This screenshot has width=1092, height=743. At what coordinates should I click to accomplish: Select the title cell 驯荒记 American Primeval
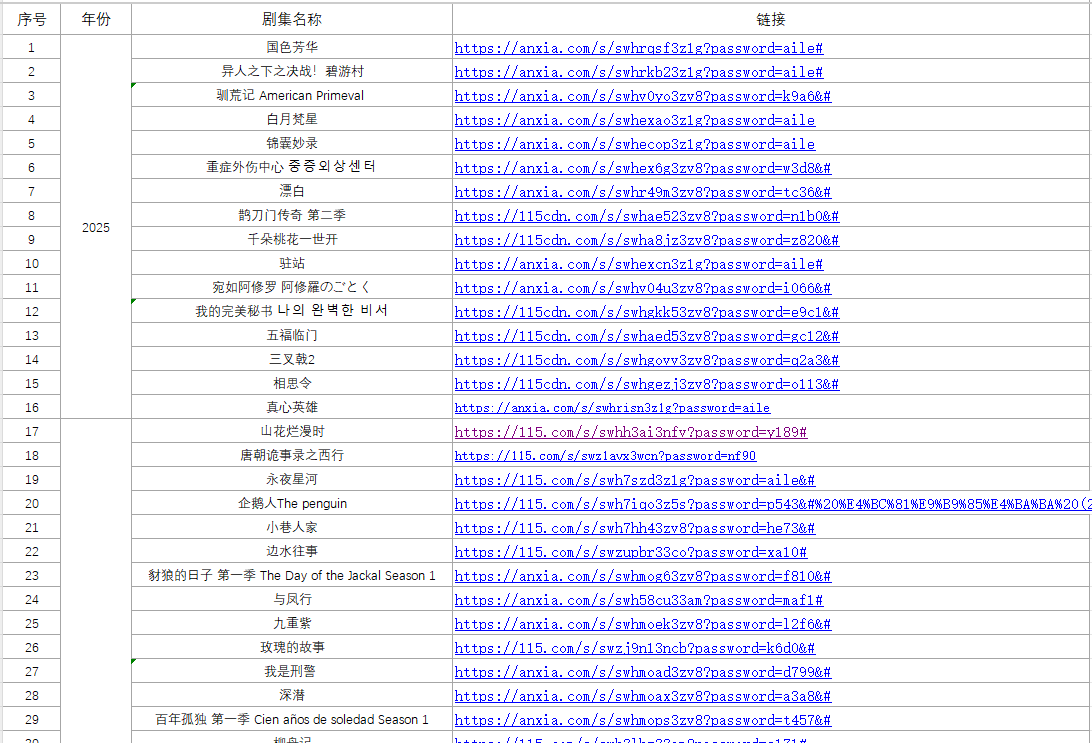click(x=292, y=95)
